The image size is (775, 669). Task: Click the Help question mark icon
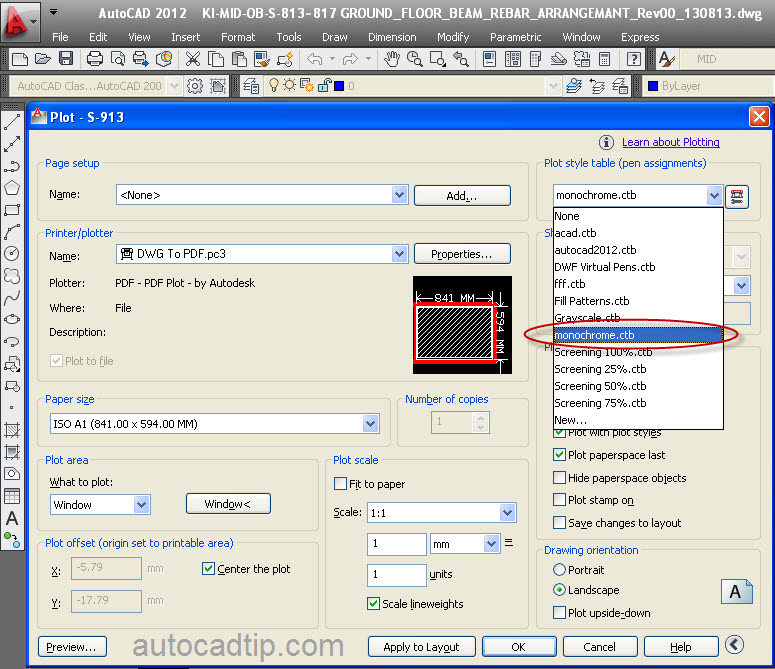(634, 59)
